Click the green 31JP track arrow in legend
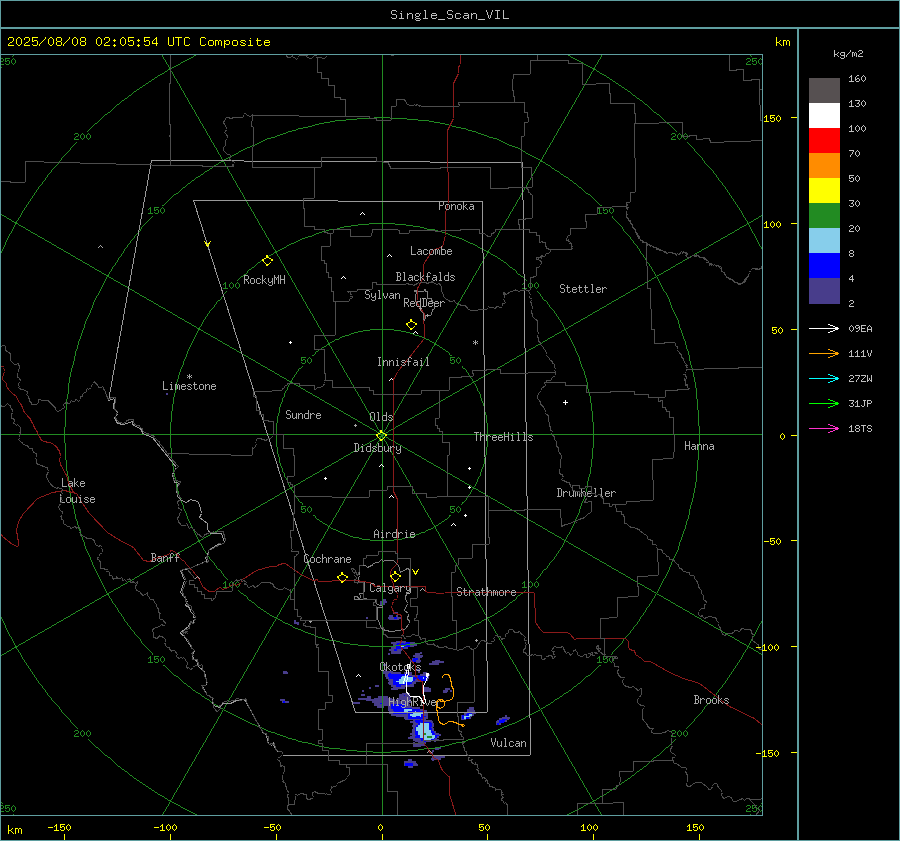 pos(824,404)
